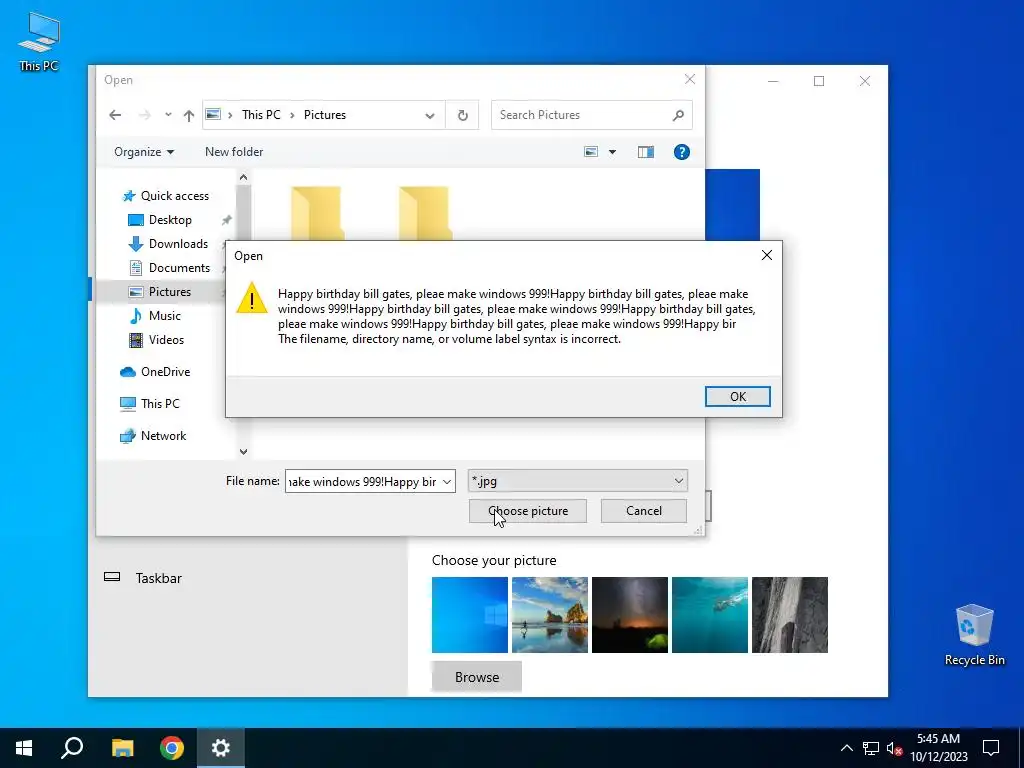Expand the address bar previous locations dropdown
Viewport: 1024px width, 768px height.
(430, 116)
